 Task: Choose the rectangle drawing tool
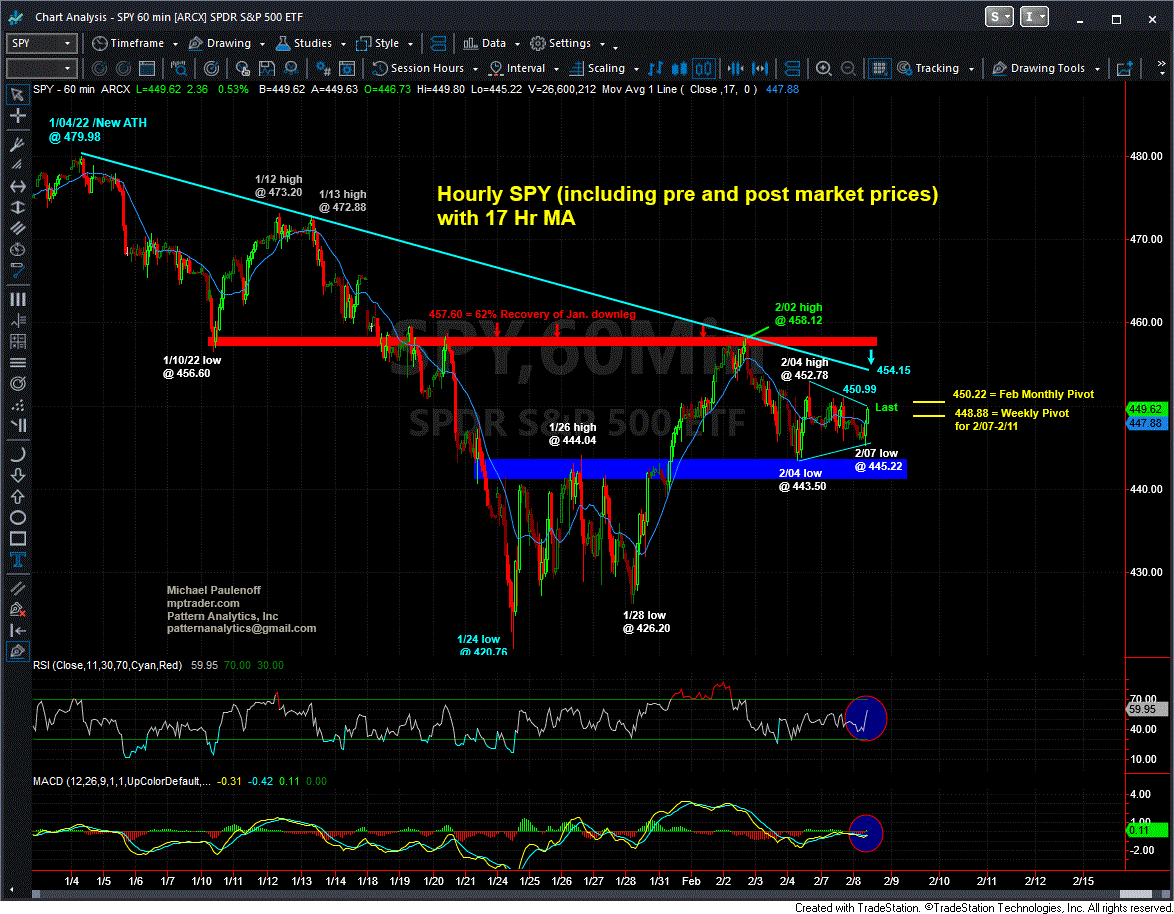17,538
